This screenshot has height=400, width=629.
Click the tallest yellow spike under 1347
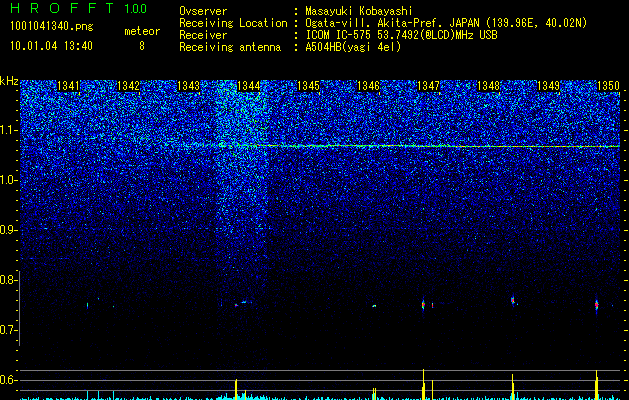tap(424, 384)
